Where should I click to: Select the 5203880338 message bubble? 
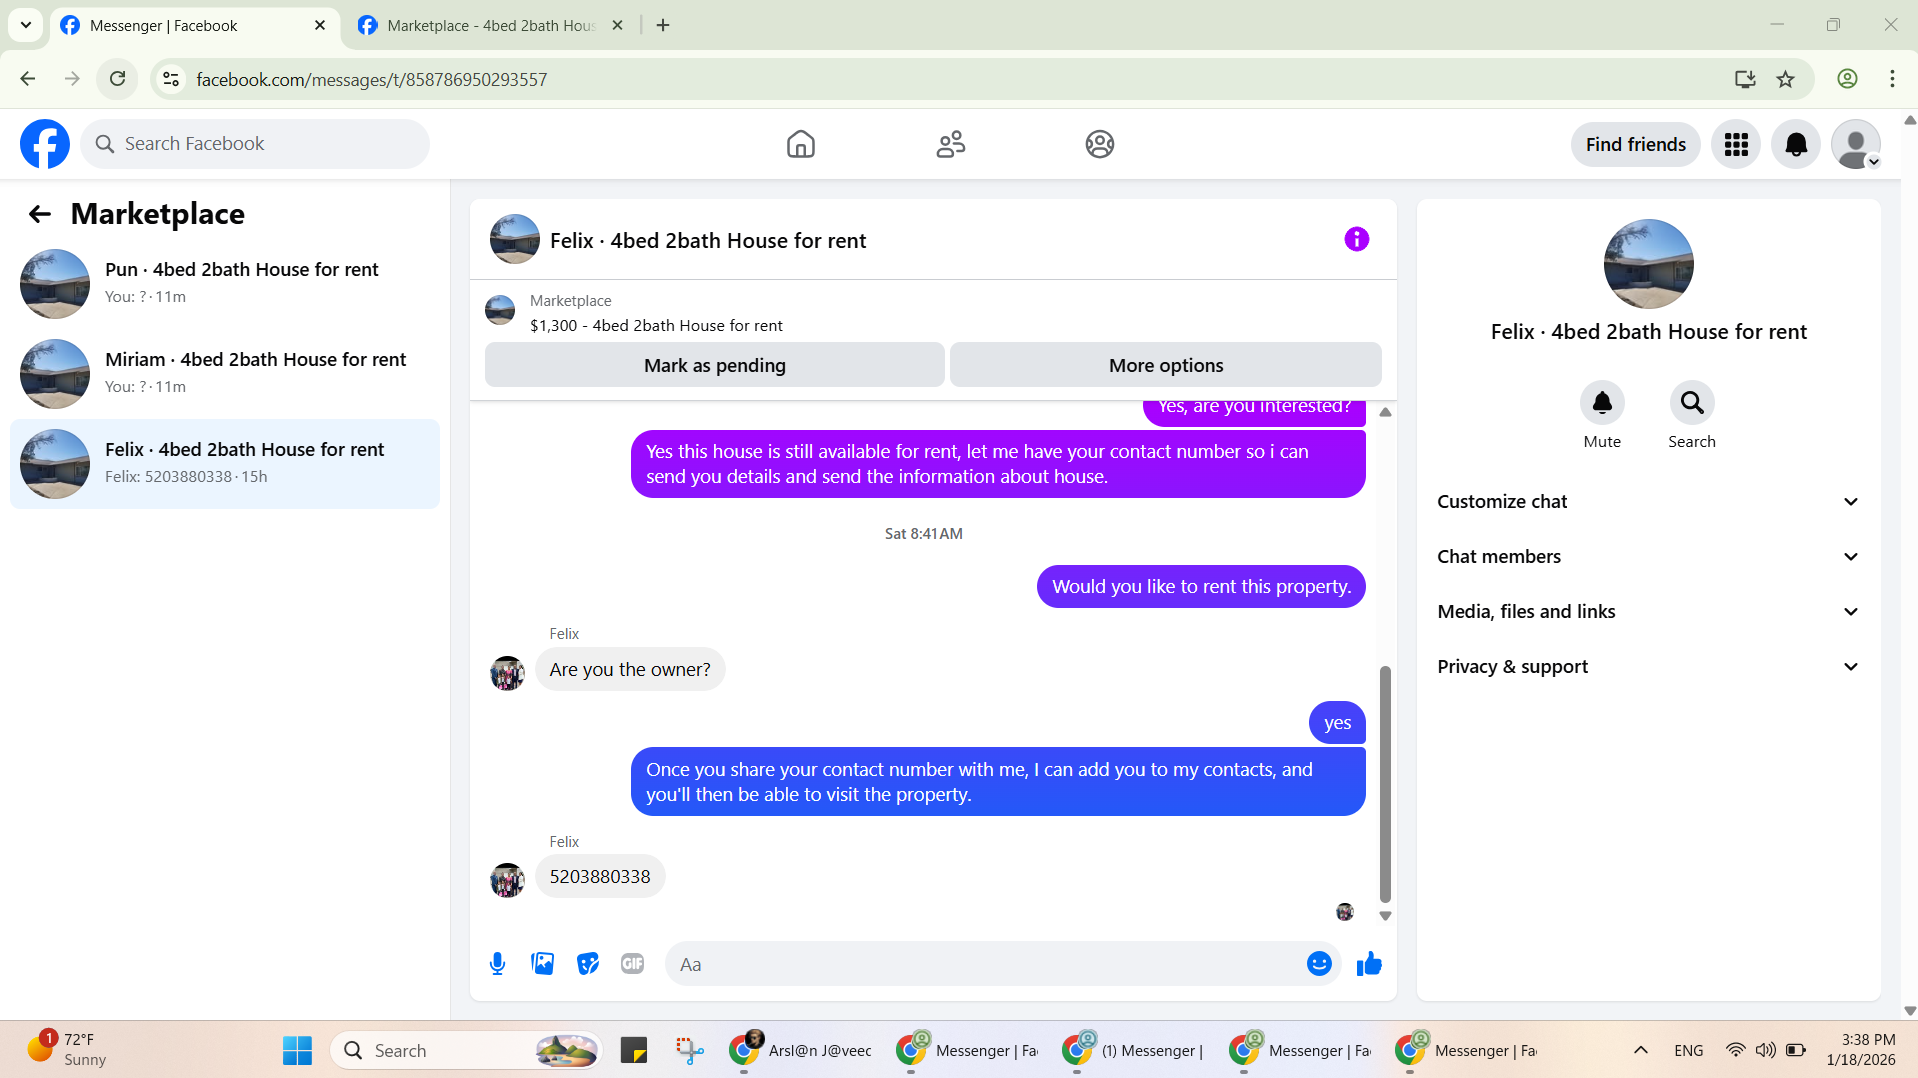pyautogui.click(x=600, y=877)
